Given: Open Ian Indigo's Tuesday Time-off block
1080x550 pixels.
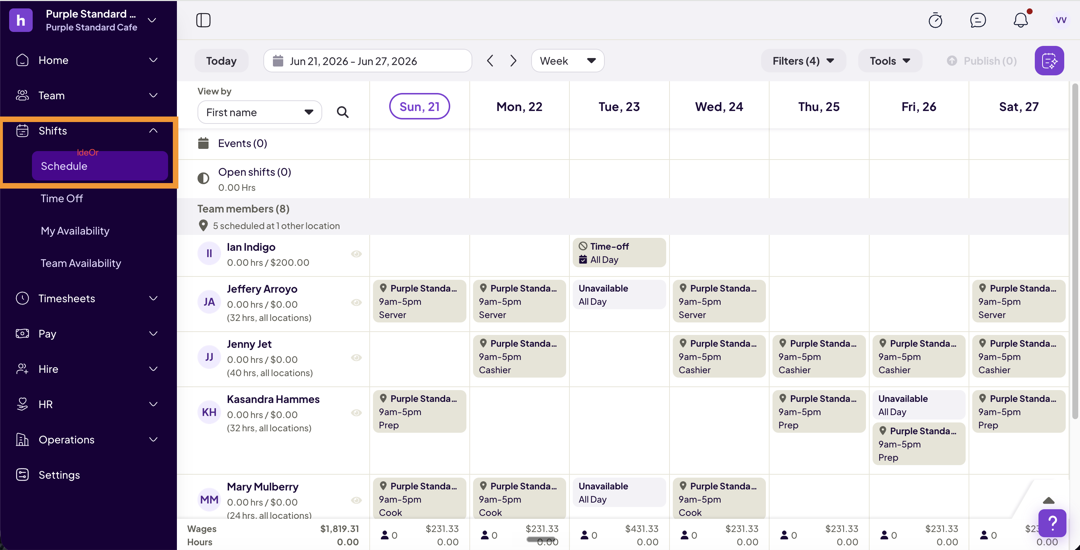Looking at the screenshot, I should [619, 253].
